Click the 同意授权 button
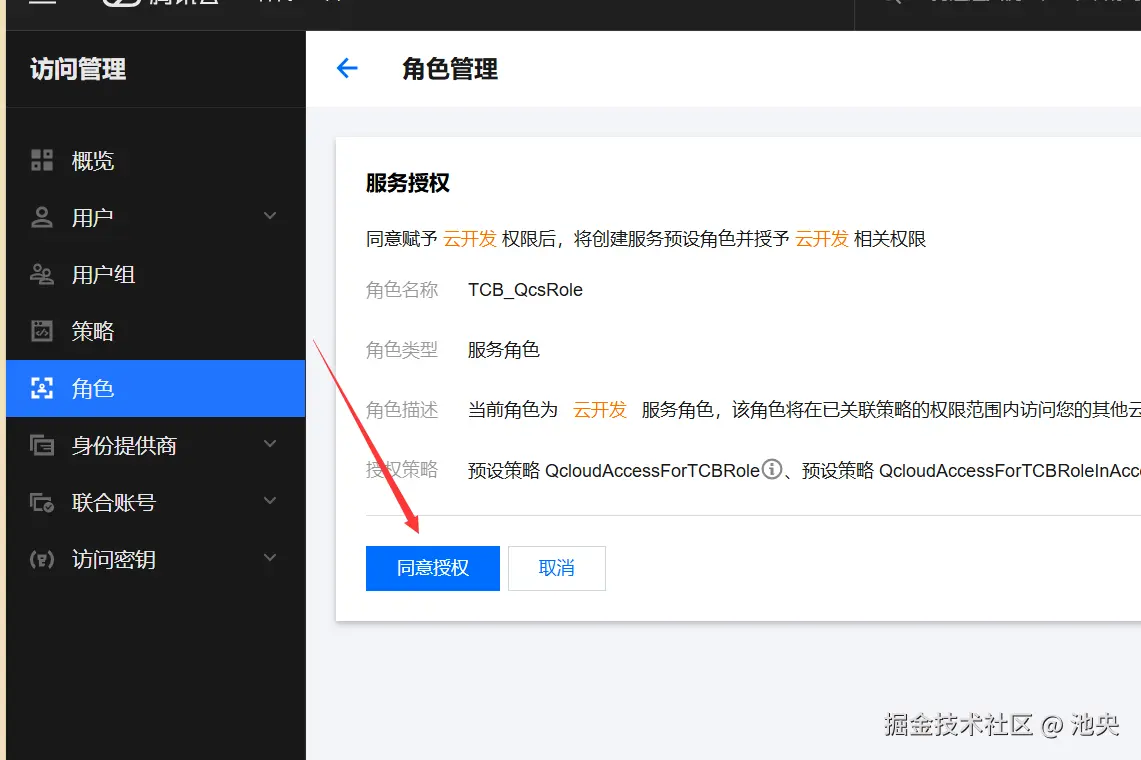 click(x=433, y=568)
